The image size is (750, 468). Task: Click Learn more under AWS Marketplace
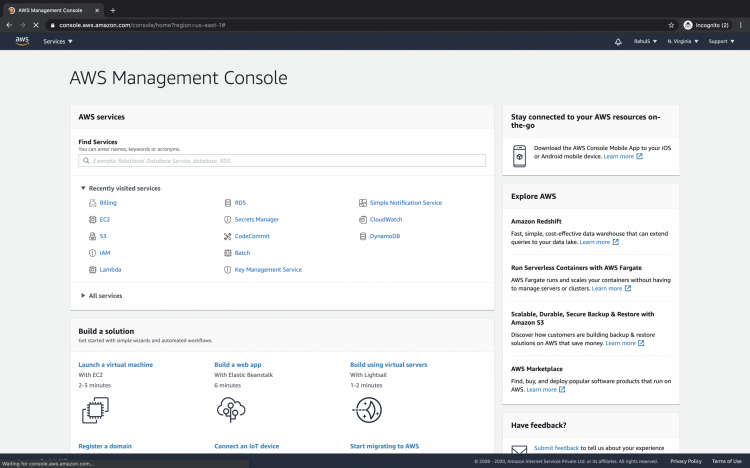[x=546, y=390]
